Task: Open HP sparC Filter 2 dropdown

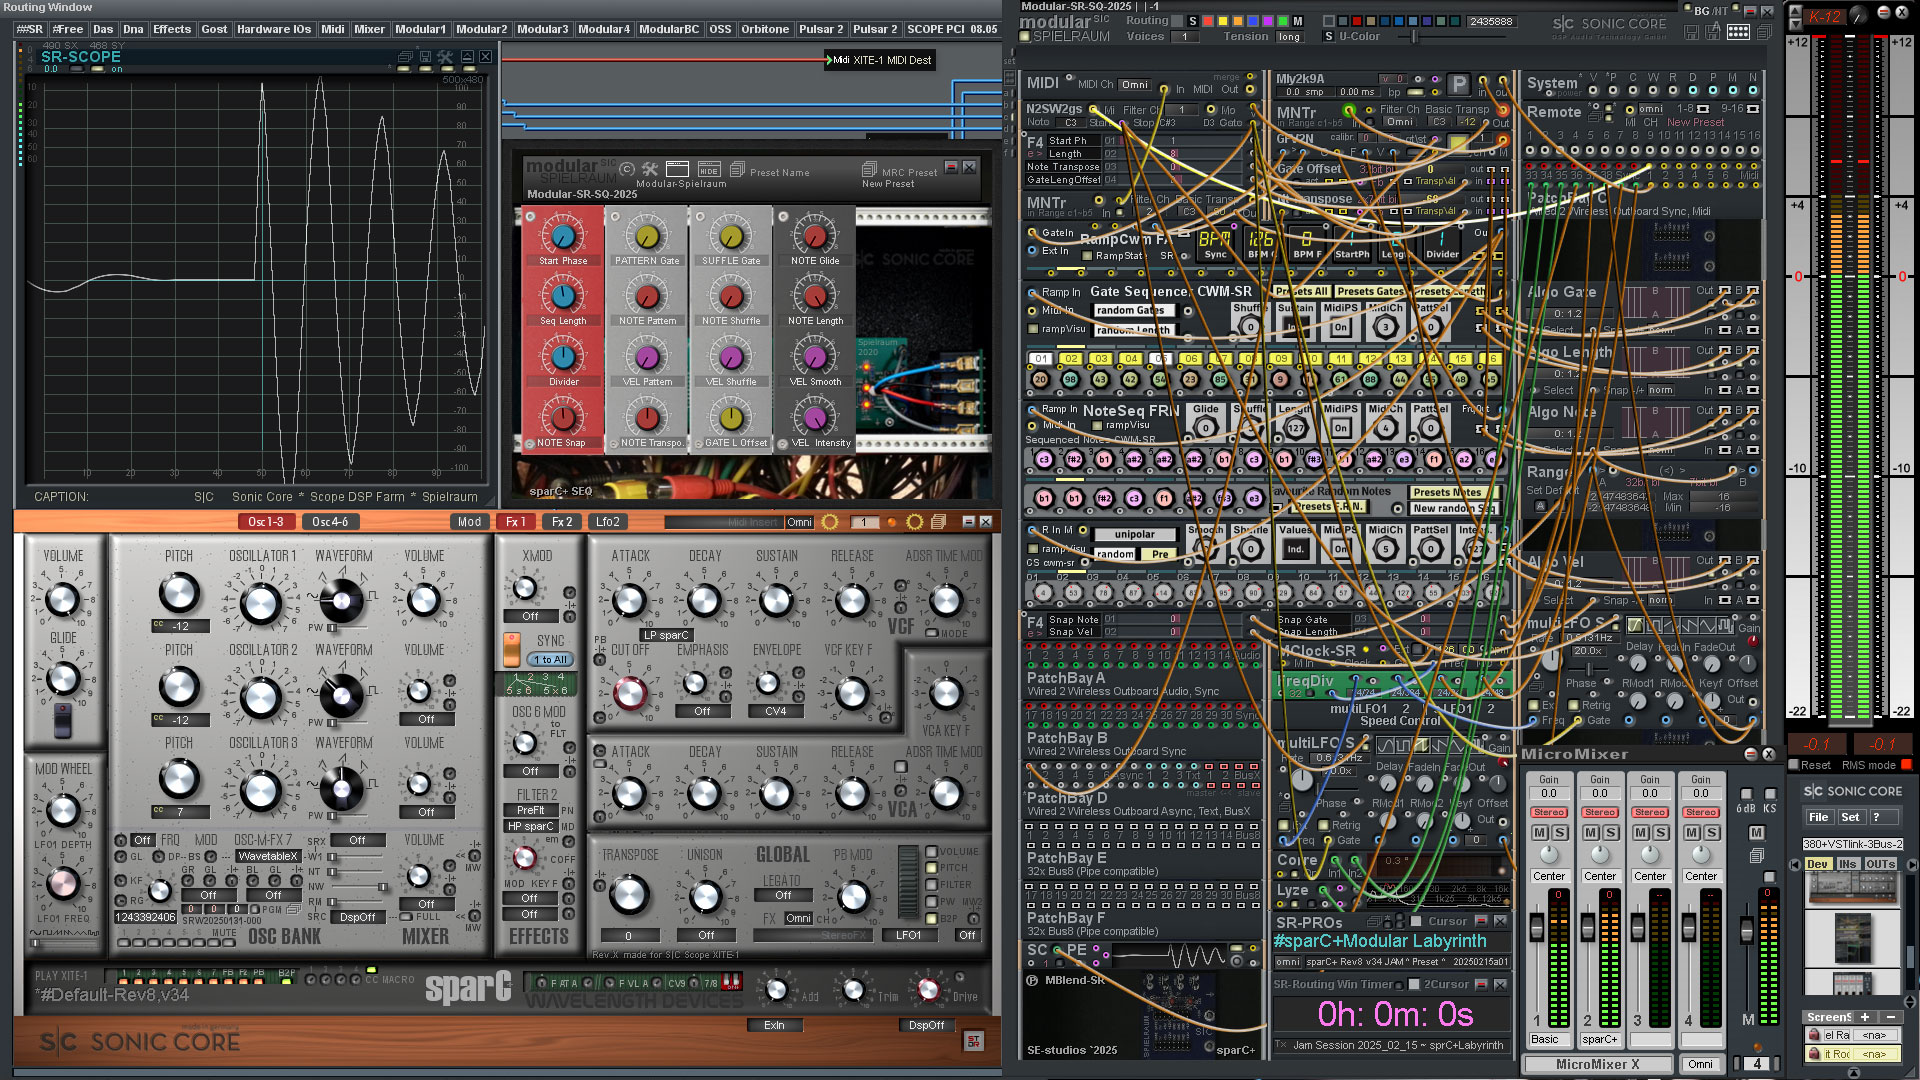Action: tap(531, 827)
